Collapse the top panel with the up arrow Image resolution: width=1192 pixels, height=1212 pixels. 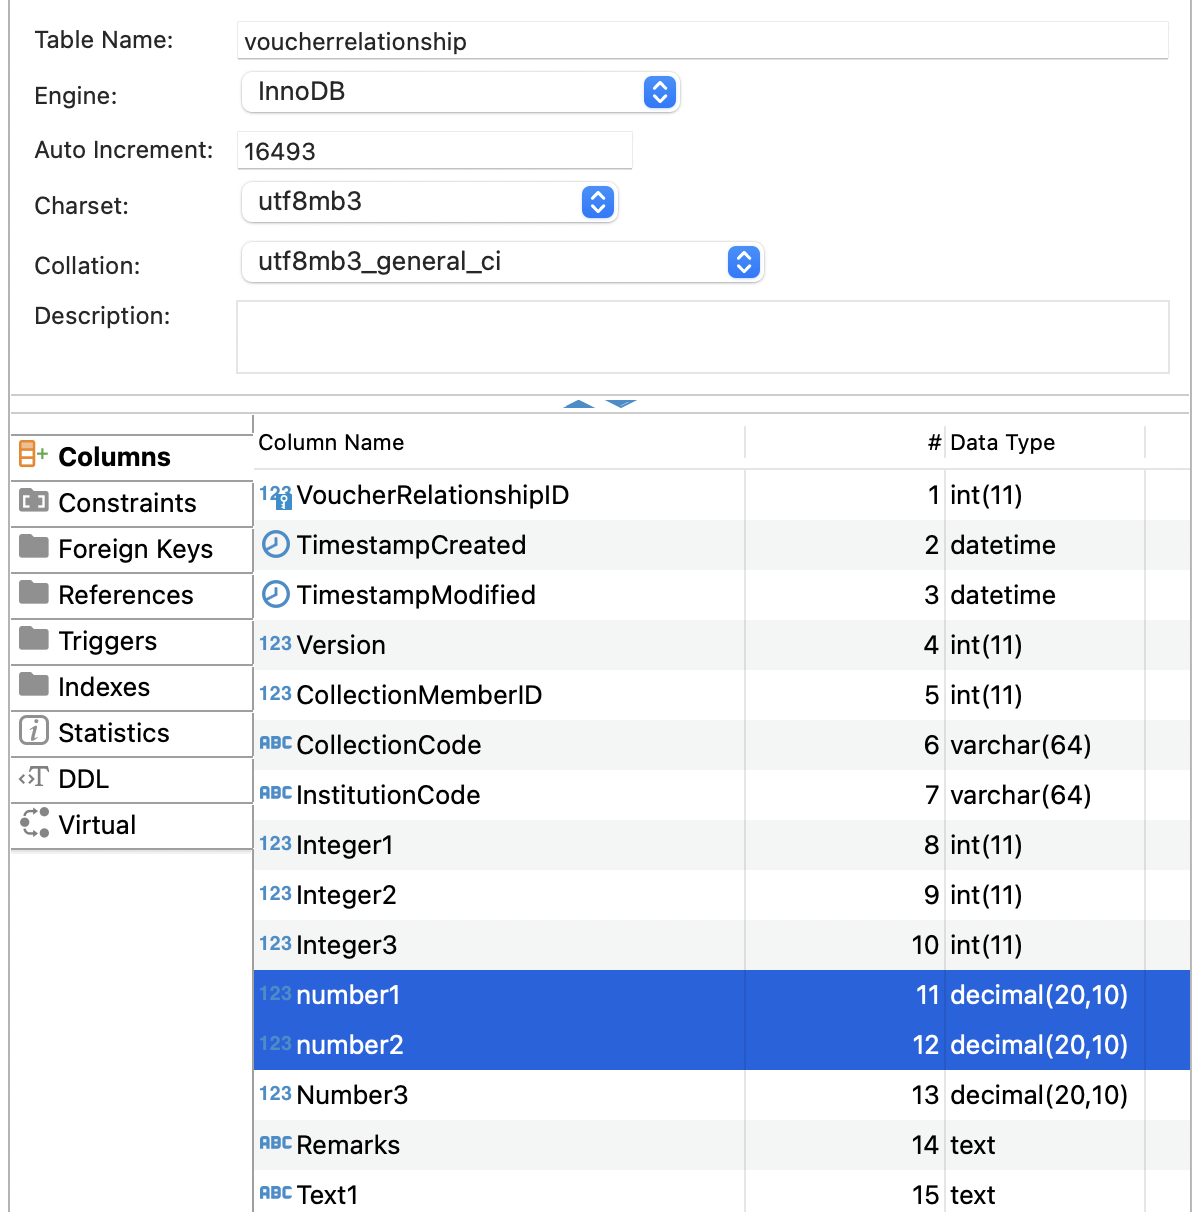(x=578, y=406)
